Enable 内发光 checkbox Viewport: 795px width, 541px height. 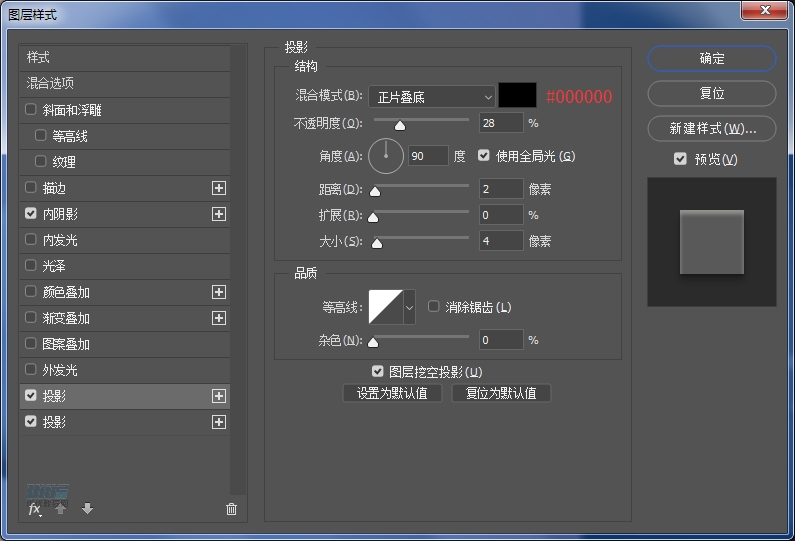(30, 239)
